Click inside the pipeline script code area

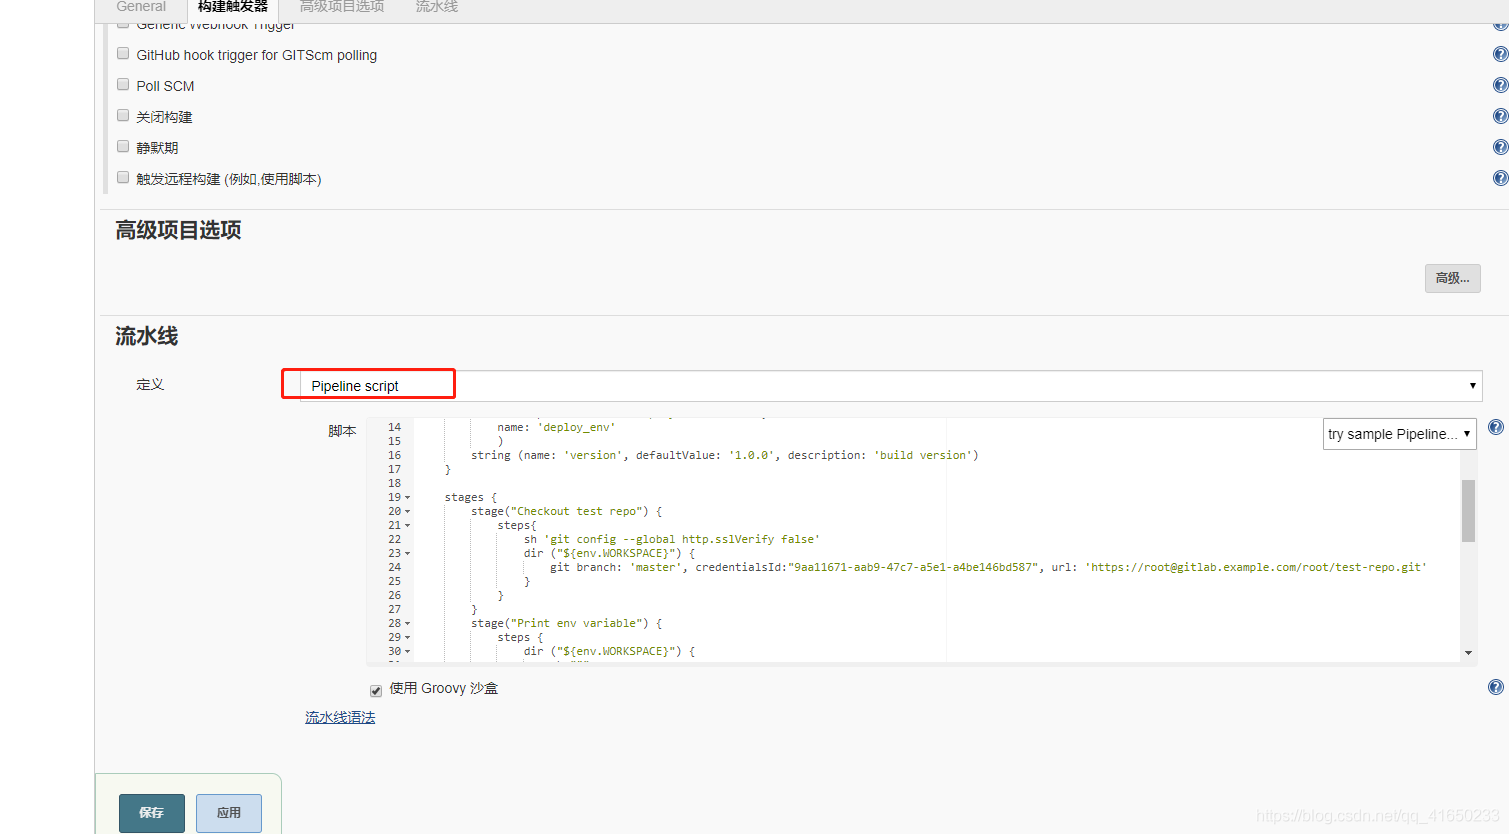pyautogui.click(x=937, y=540)
